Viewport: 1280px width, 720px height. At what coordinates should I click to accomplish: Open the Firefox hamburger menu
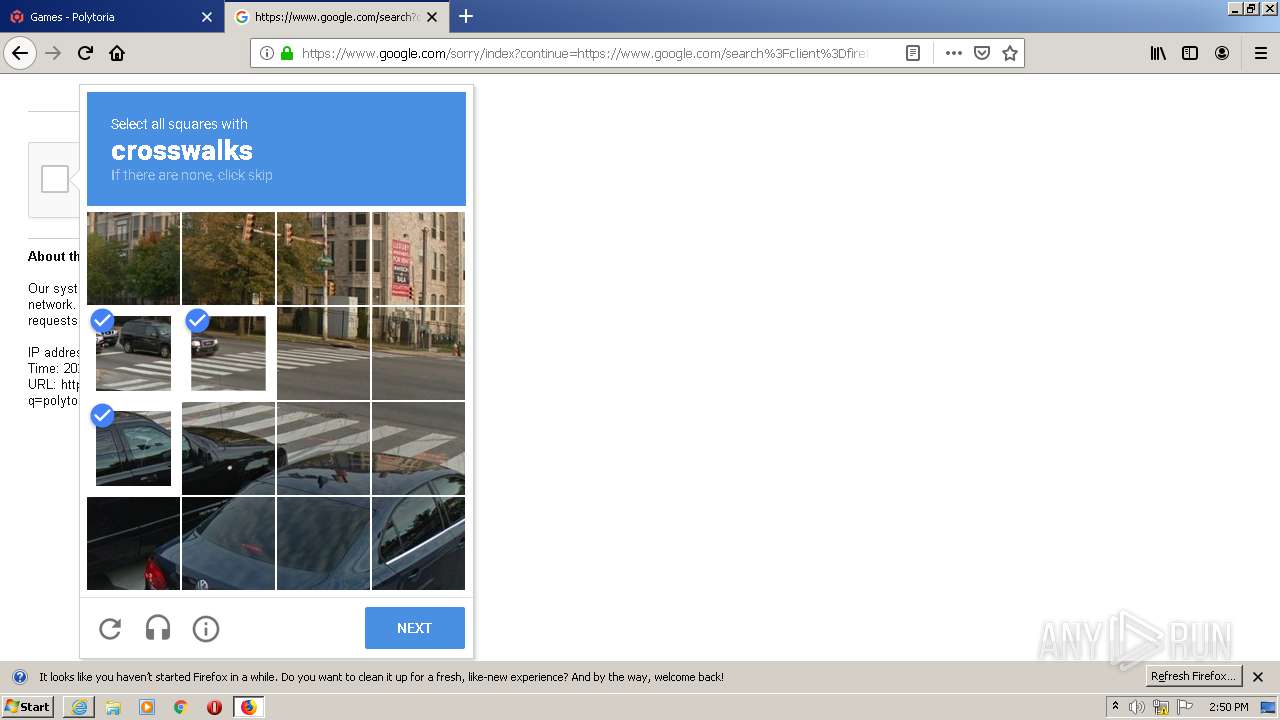click(1261, 53)
